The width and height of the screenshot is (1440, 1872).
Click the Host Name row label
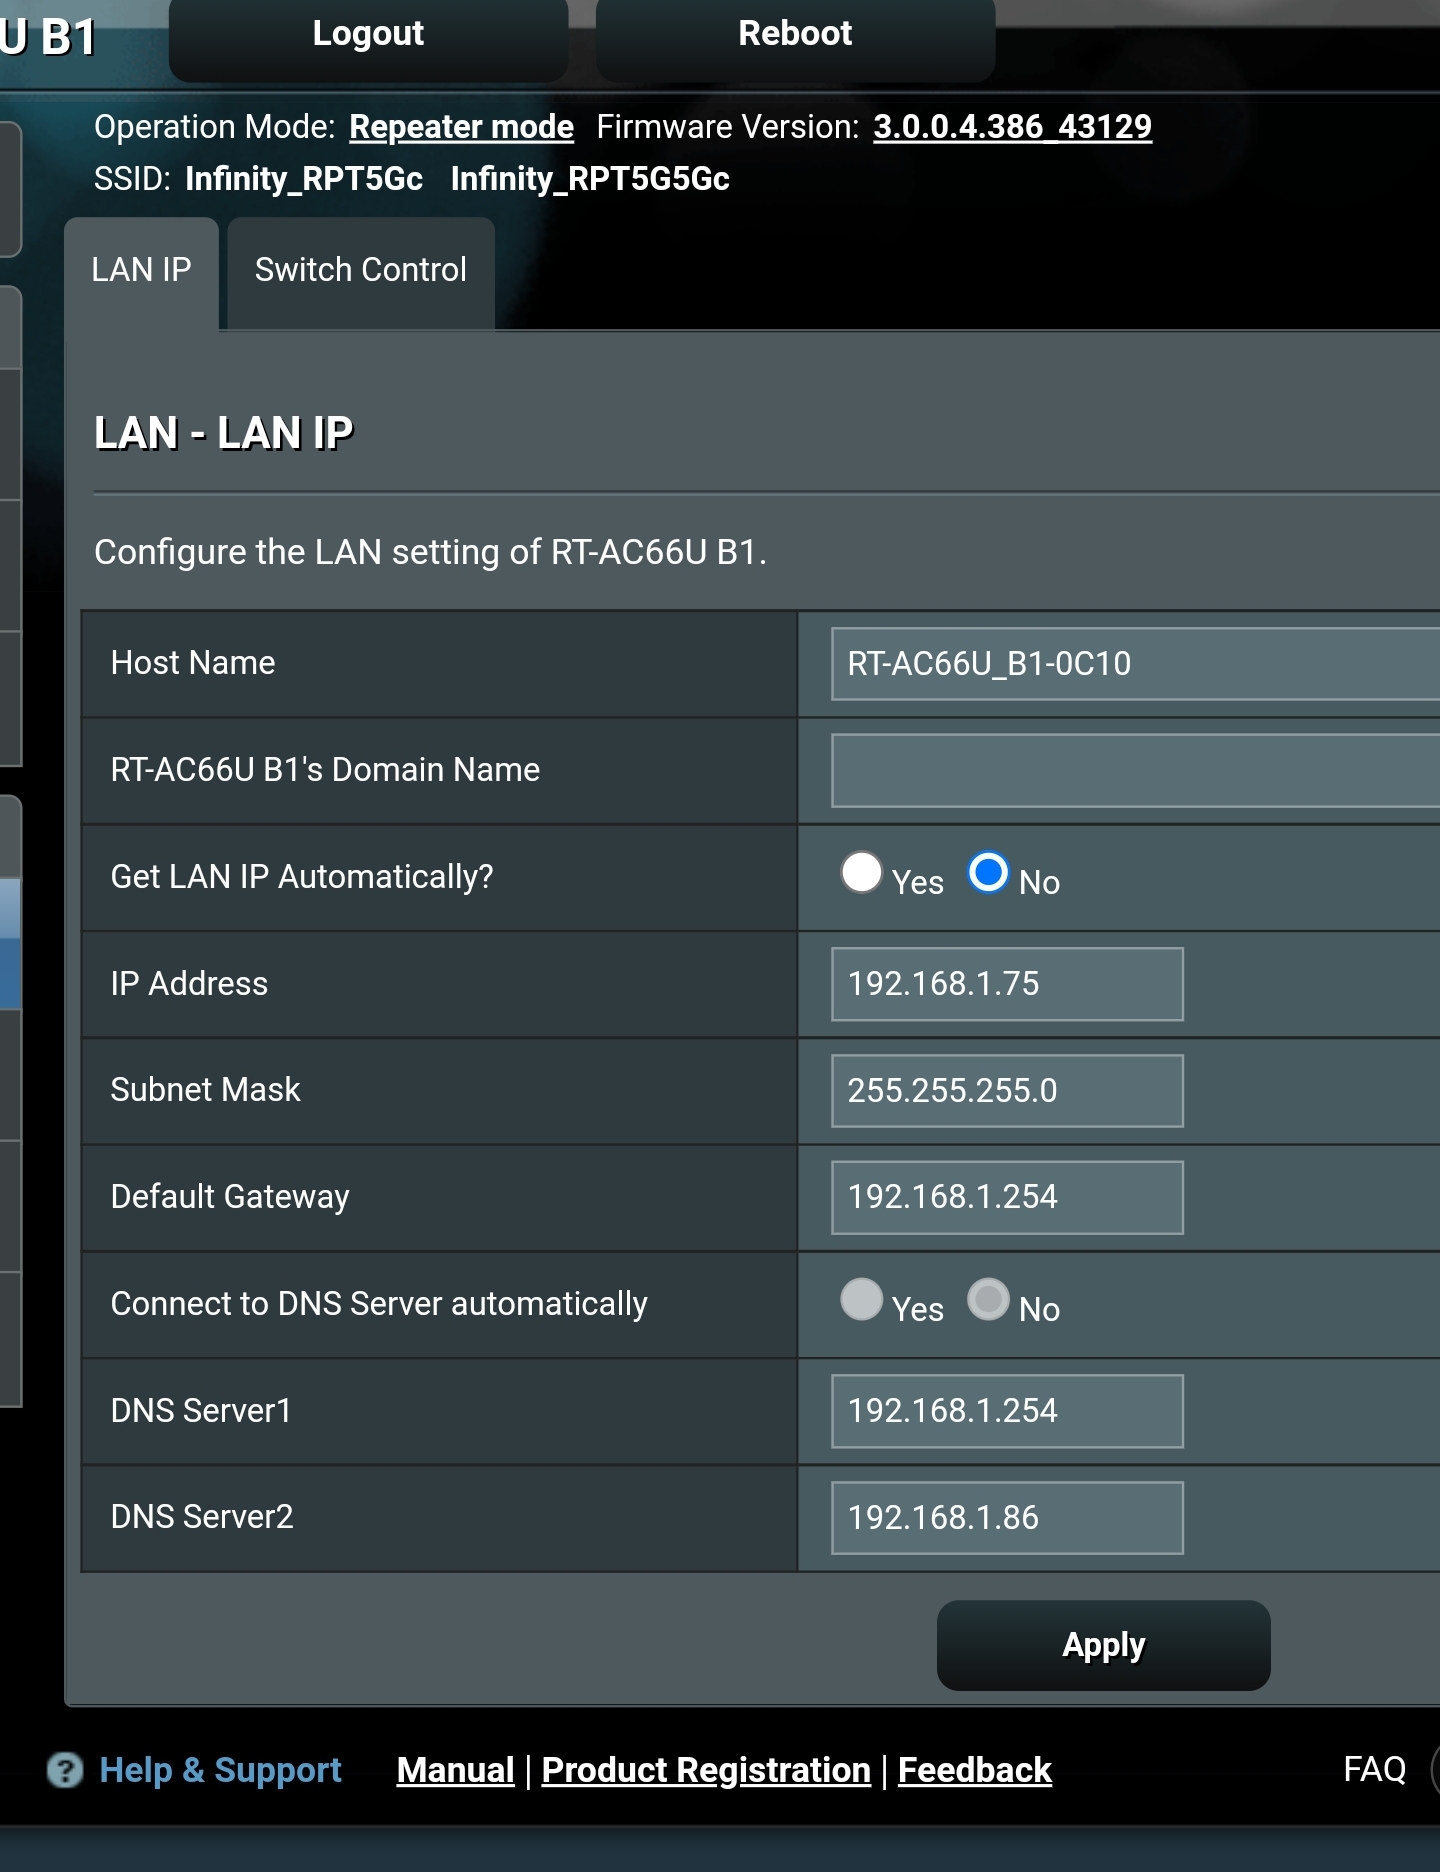[x=193, y=663]
